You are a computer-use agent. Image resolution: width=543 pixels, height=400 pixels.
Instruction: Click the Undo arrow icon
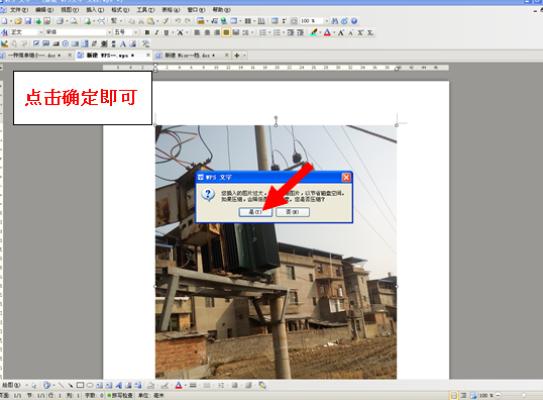pos(178,21)
